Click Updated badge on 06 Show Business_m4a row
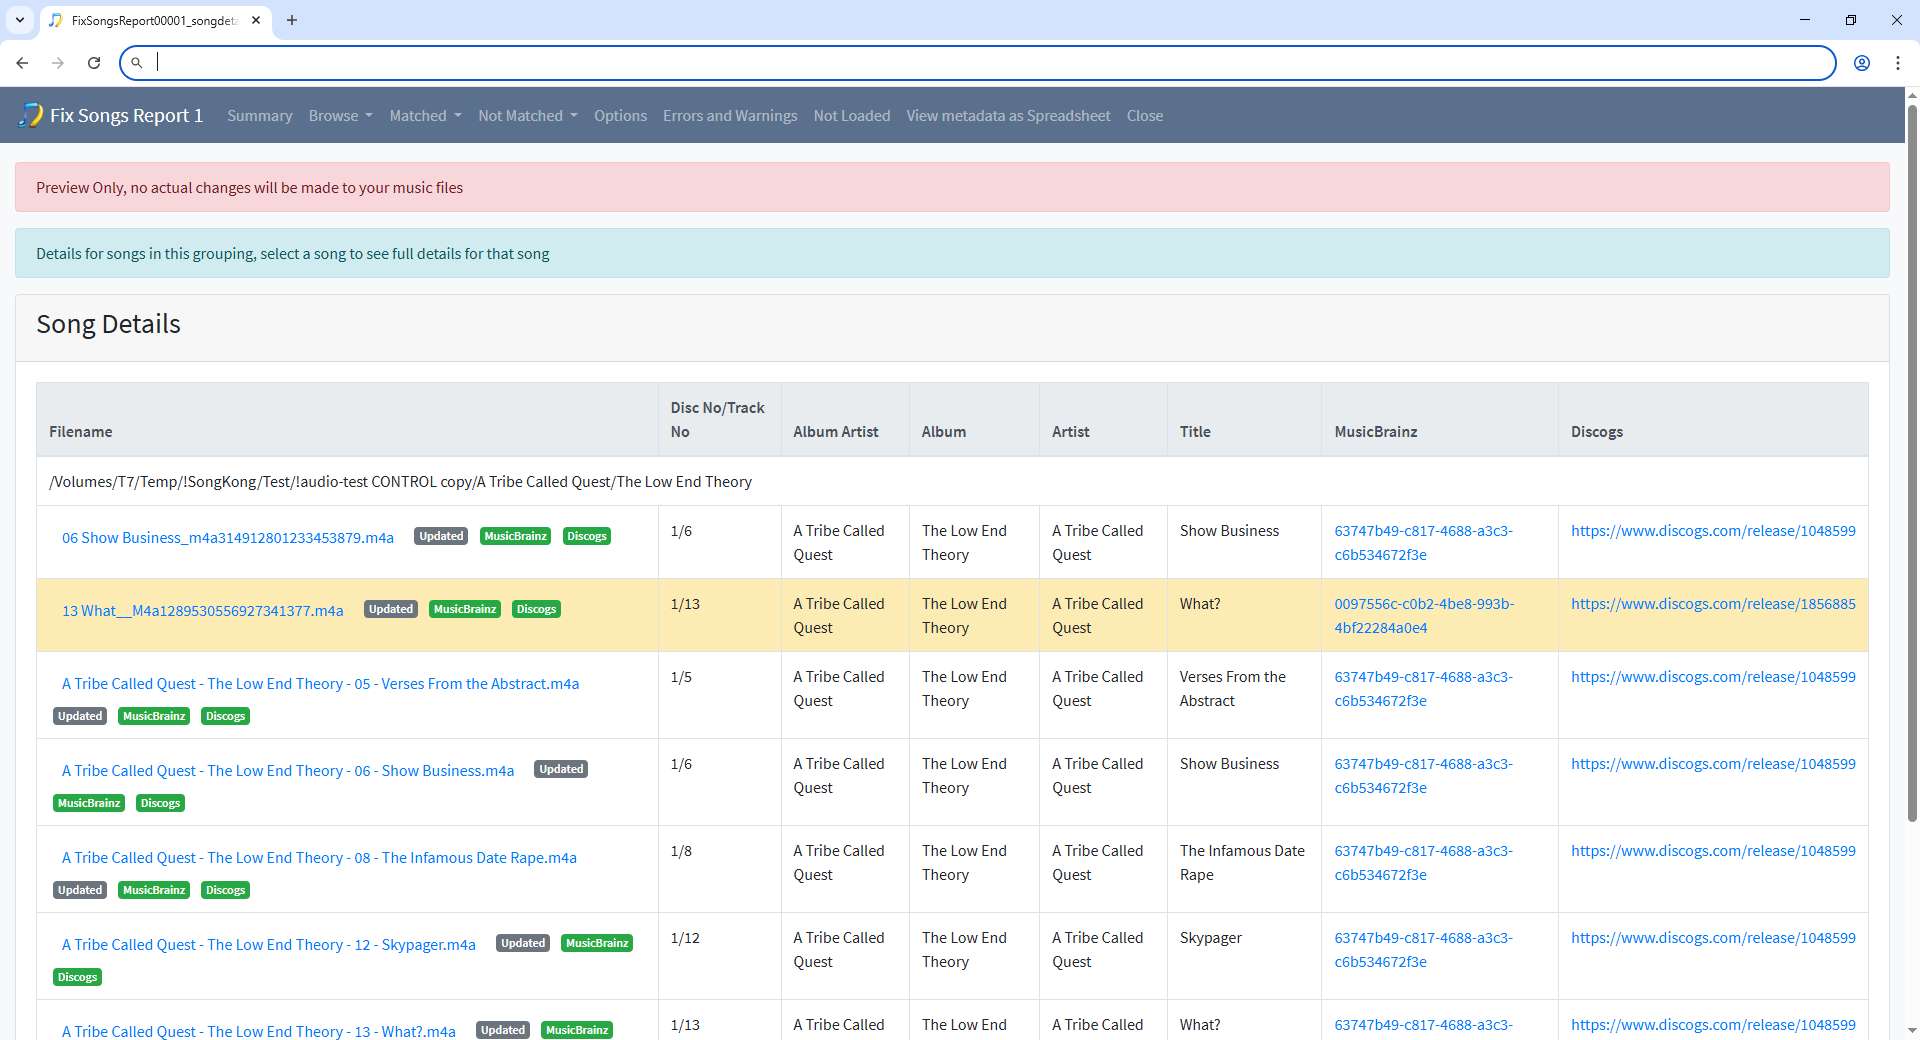This screenshot has width=1920, height=1040. point(441,537)
